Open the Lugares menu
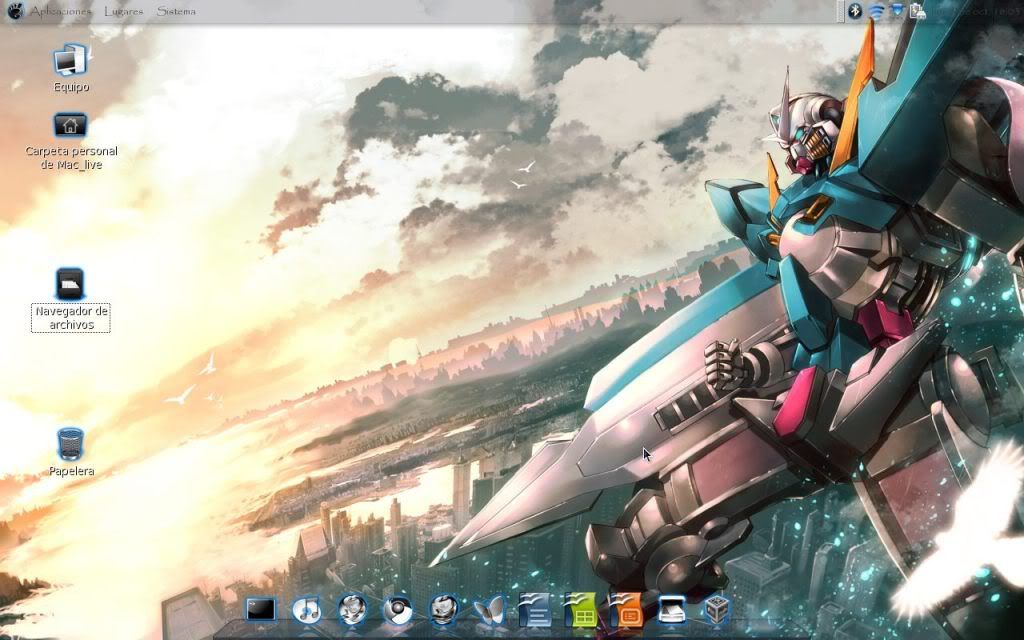The height and width of the screenshot is (640, 1024). (123, 12)
